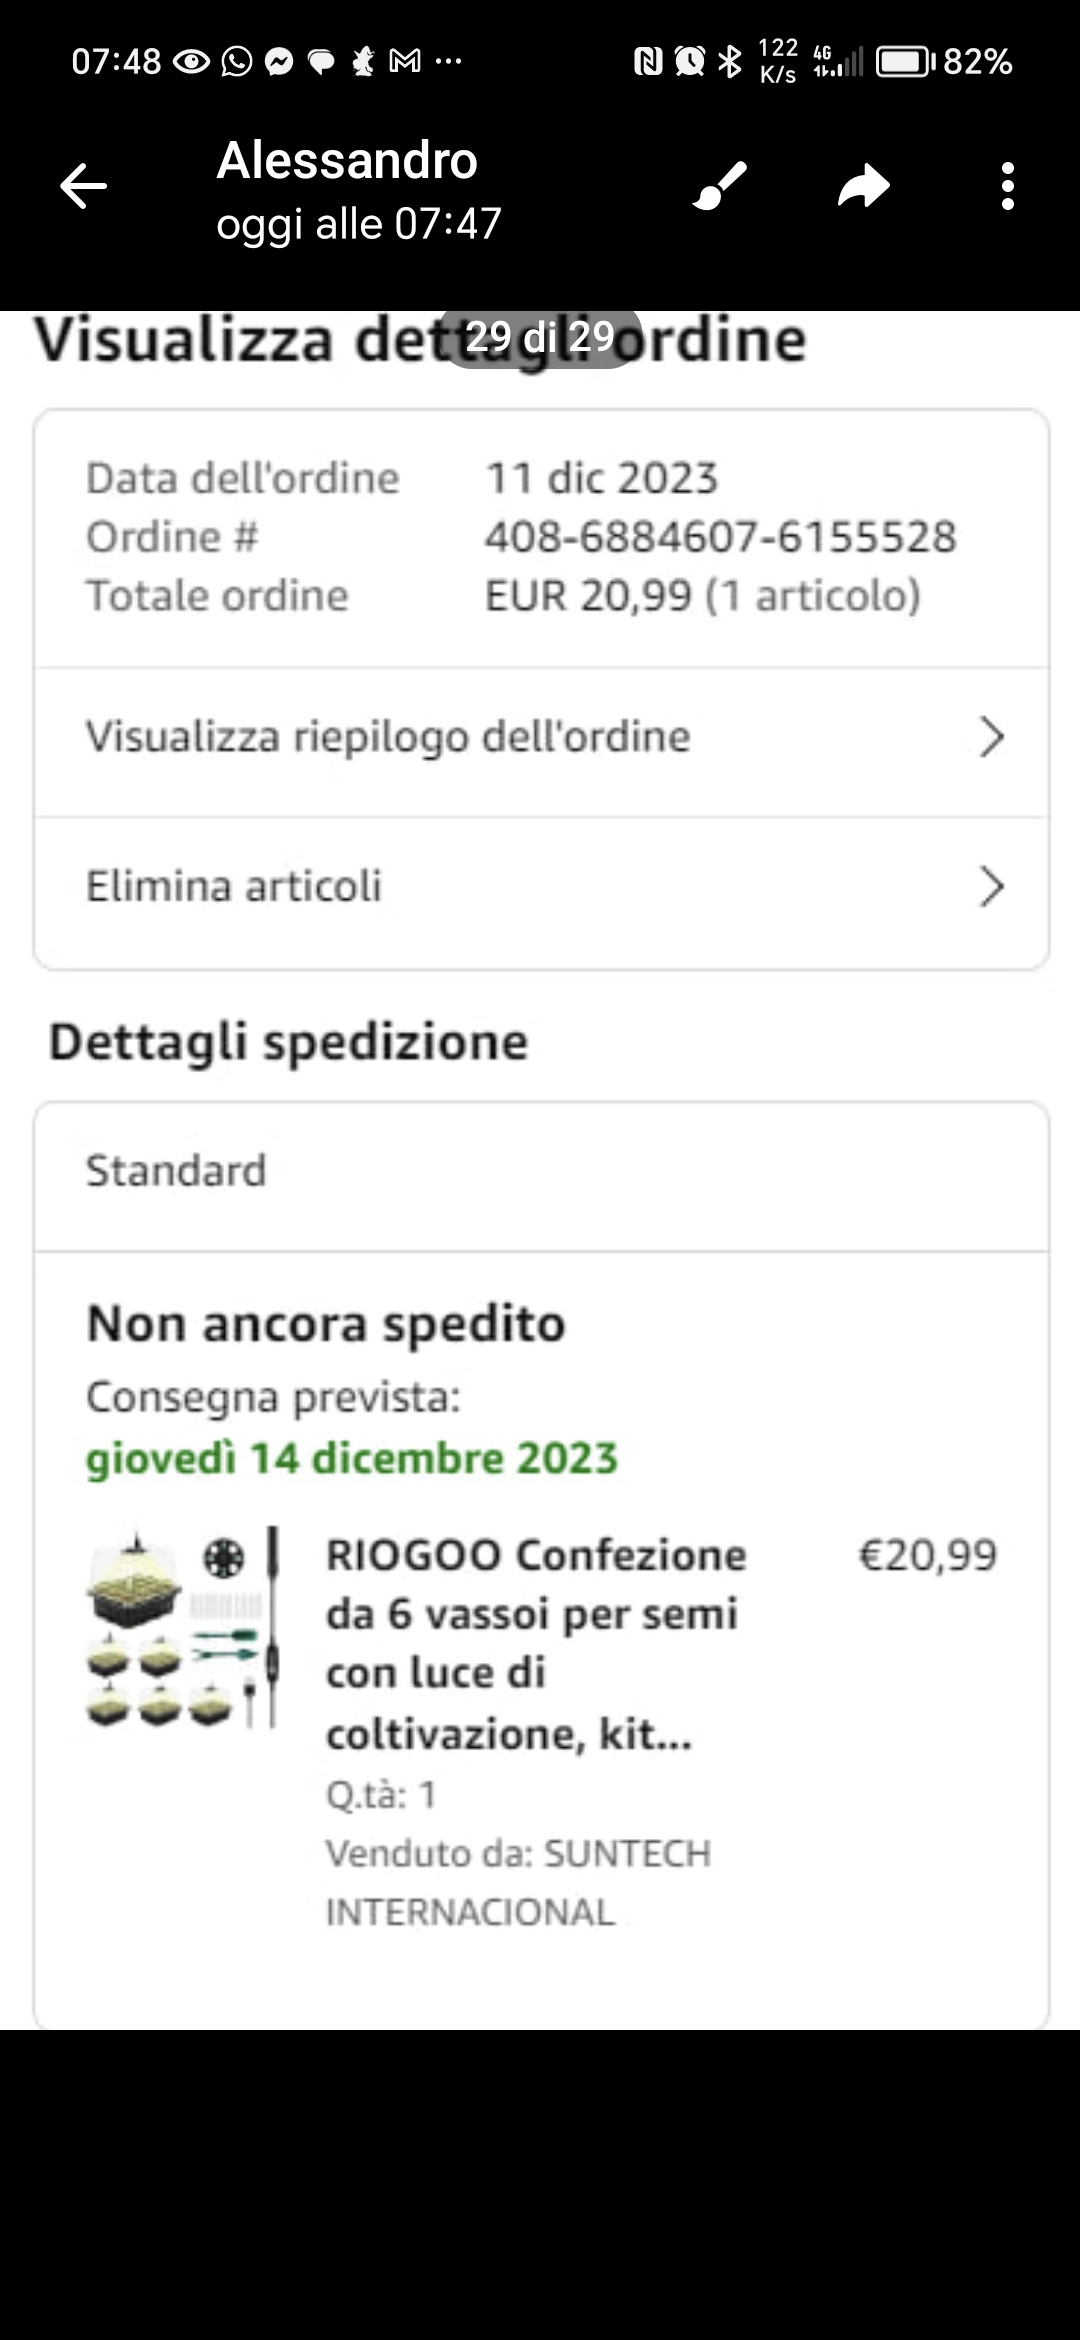
Task: Tap the battery indicator icon
Action: click(x=904, y=62)
